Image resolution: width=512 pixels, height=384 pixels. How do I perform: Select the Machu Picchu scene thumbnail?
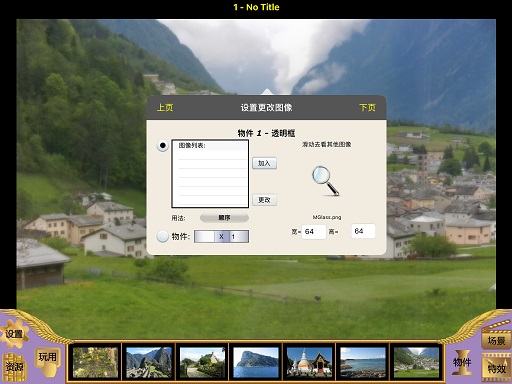(149, 362)
